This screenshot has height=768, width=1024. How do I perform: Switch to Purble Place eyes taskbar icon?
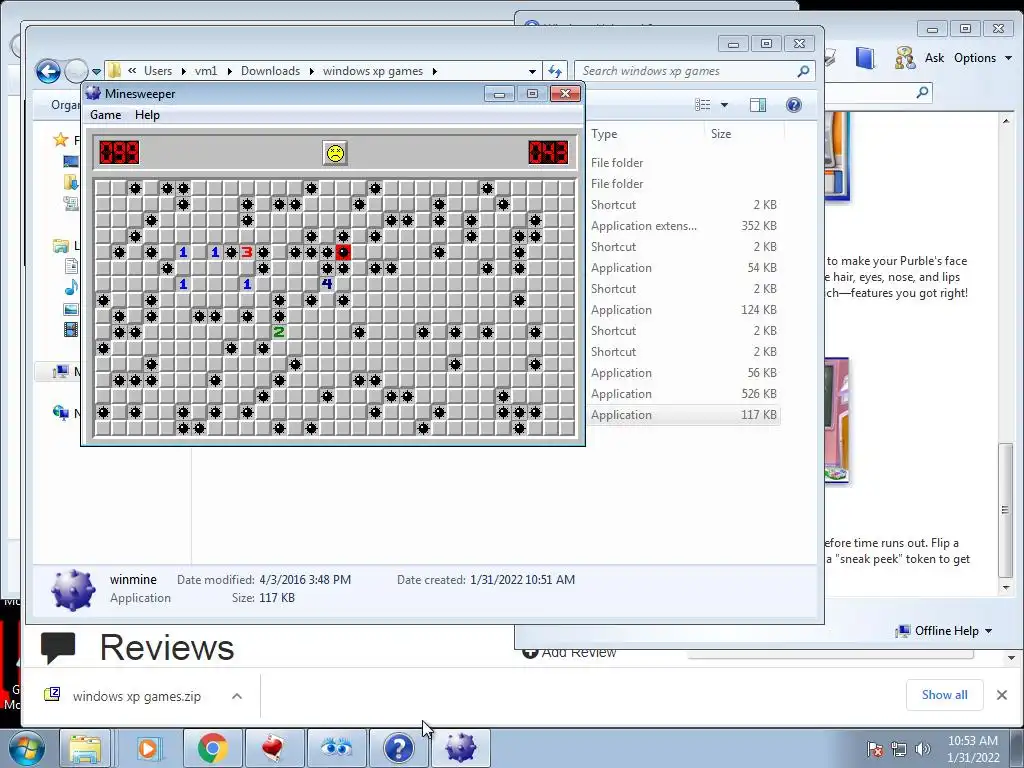[336, 748]
